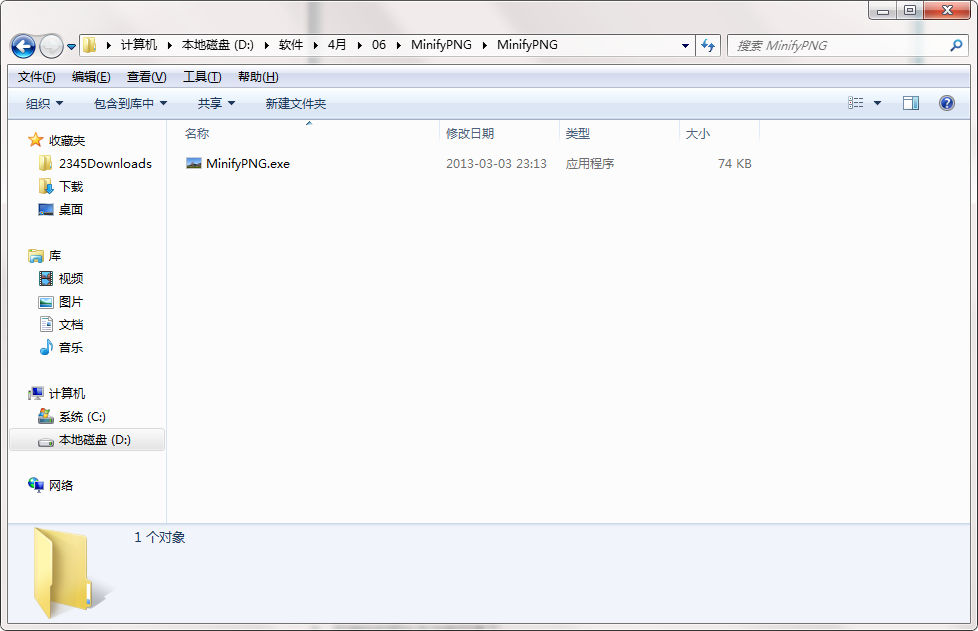
Task: Open the 文件(F) menu
Action: [36, 77]
